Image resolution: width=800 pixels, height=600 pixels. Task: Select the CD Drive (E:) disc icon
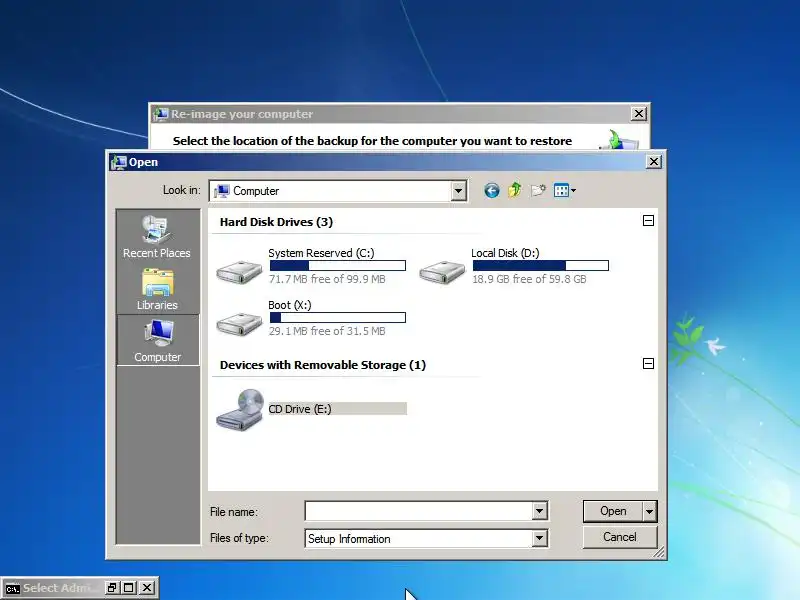(x=240, y=410)
